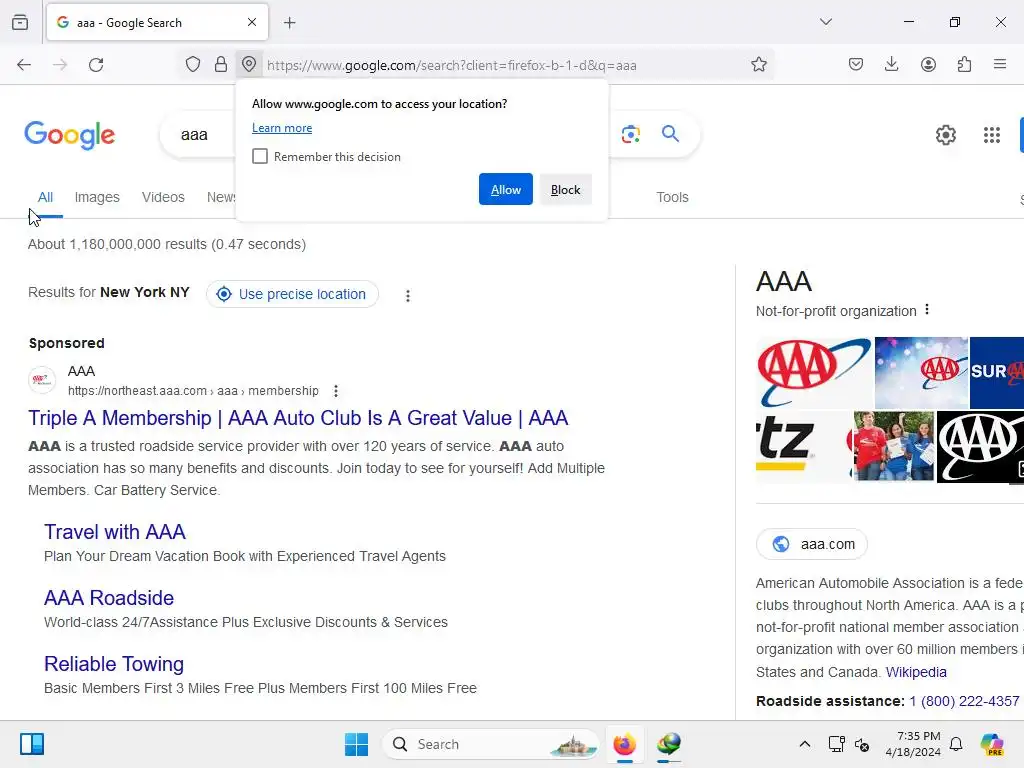Reload the current page
Screen dimensions: 1024x768
(x=96, y=65)
